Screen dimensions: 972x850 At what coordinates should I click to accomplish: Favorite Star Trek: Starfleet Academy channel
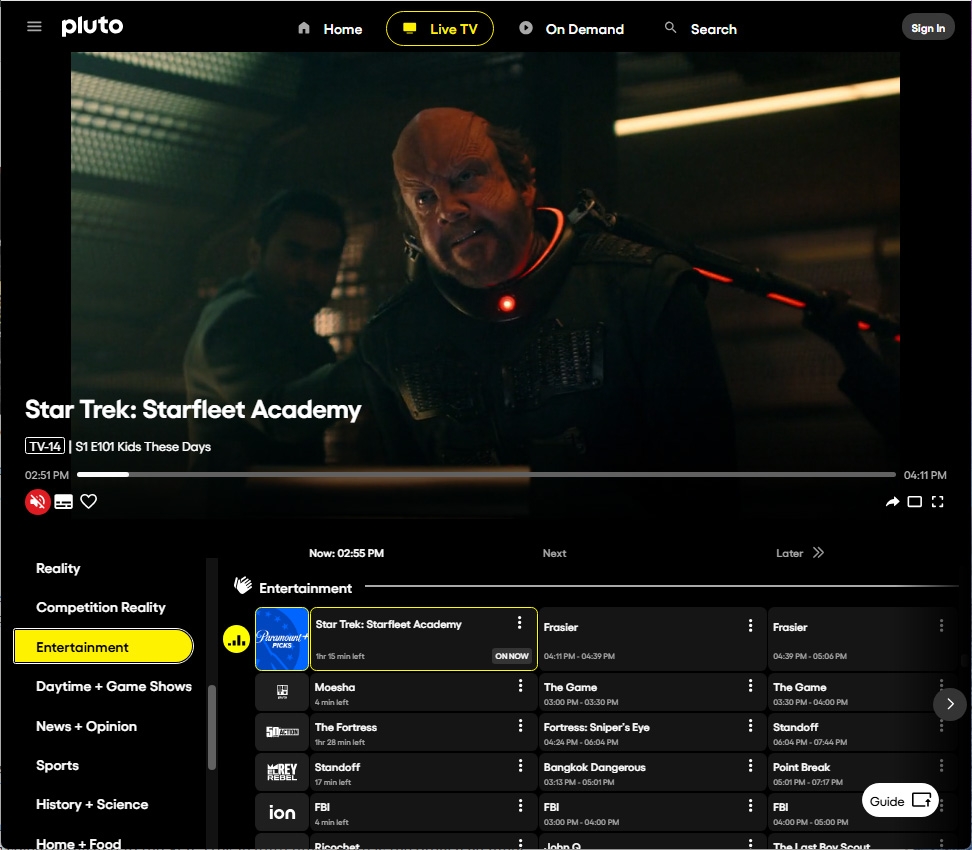(x=89, y=501)
